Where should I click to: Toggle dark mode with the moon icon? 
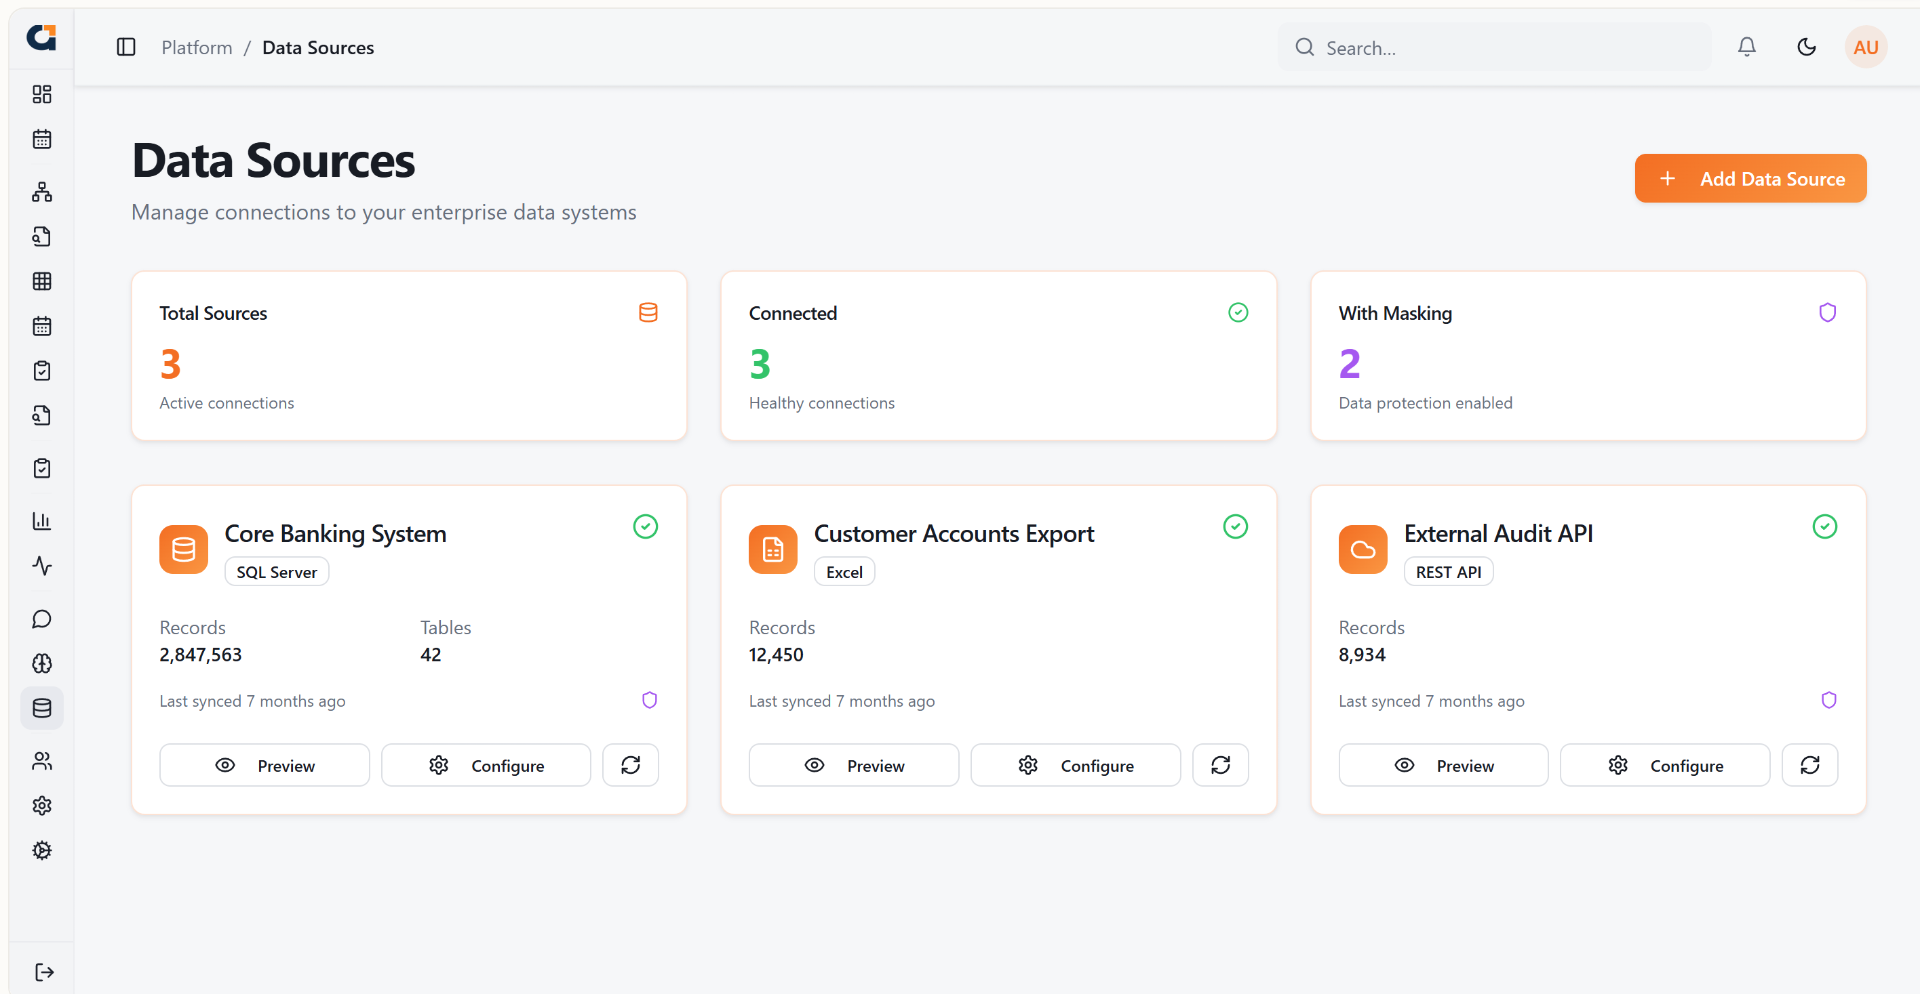(1807, 47)
